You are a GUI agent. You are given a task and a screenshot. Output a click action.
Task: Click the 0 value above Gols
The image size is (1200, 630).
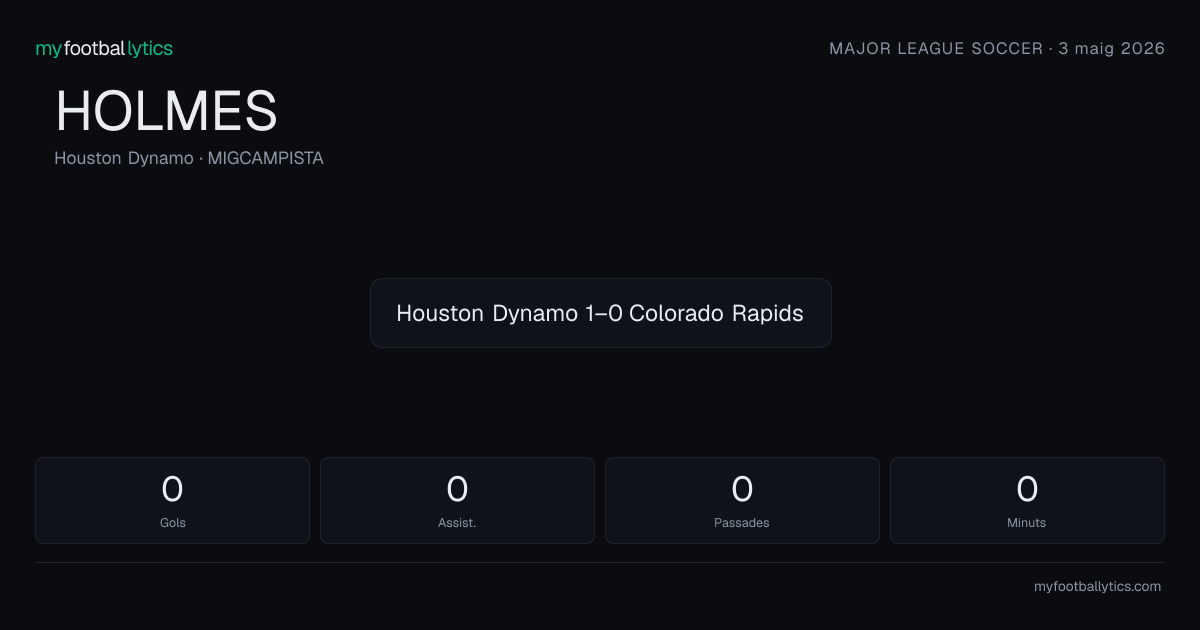click(x=172, y=489)
